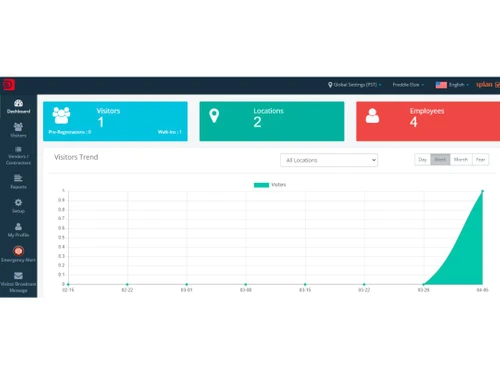
Task: Open the Visitors sidebar icon
Action: click(18, 127)
